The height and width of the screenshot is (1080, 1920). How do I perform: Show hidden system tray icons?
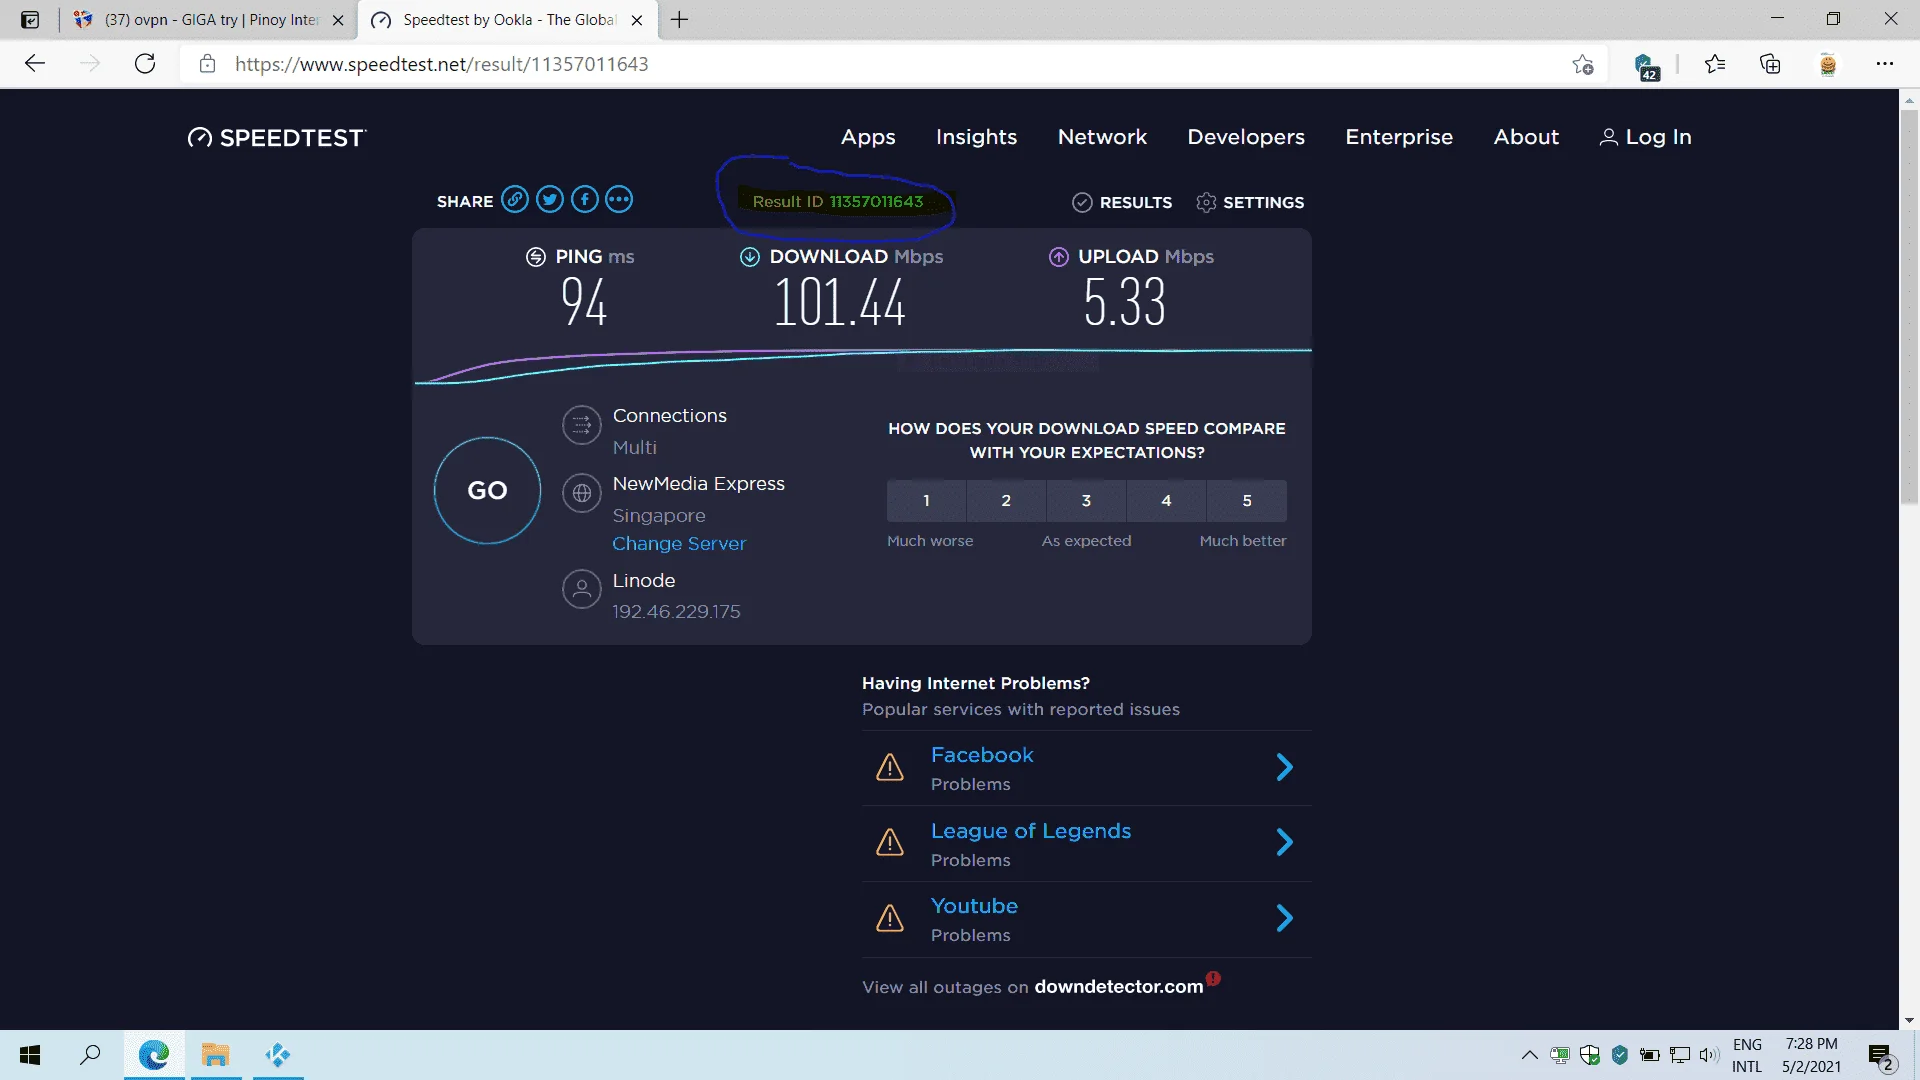1529,1055
